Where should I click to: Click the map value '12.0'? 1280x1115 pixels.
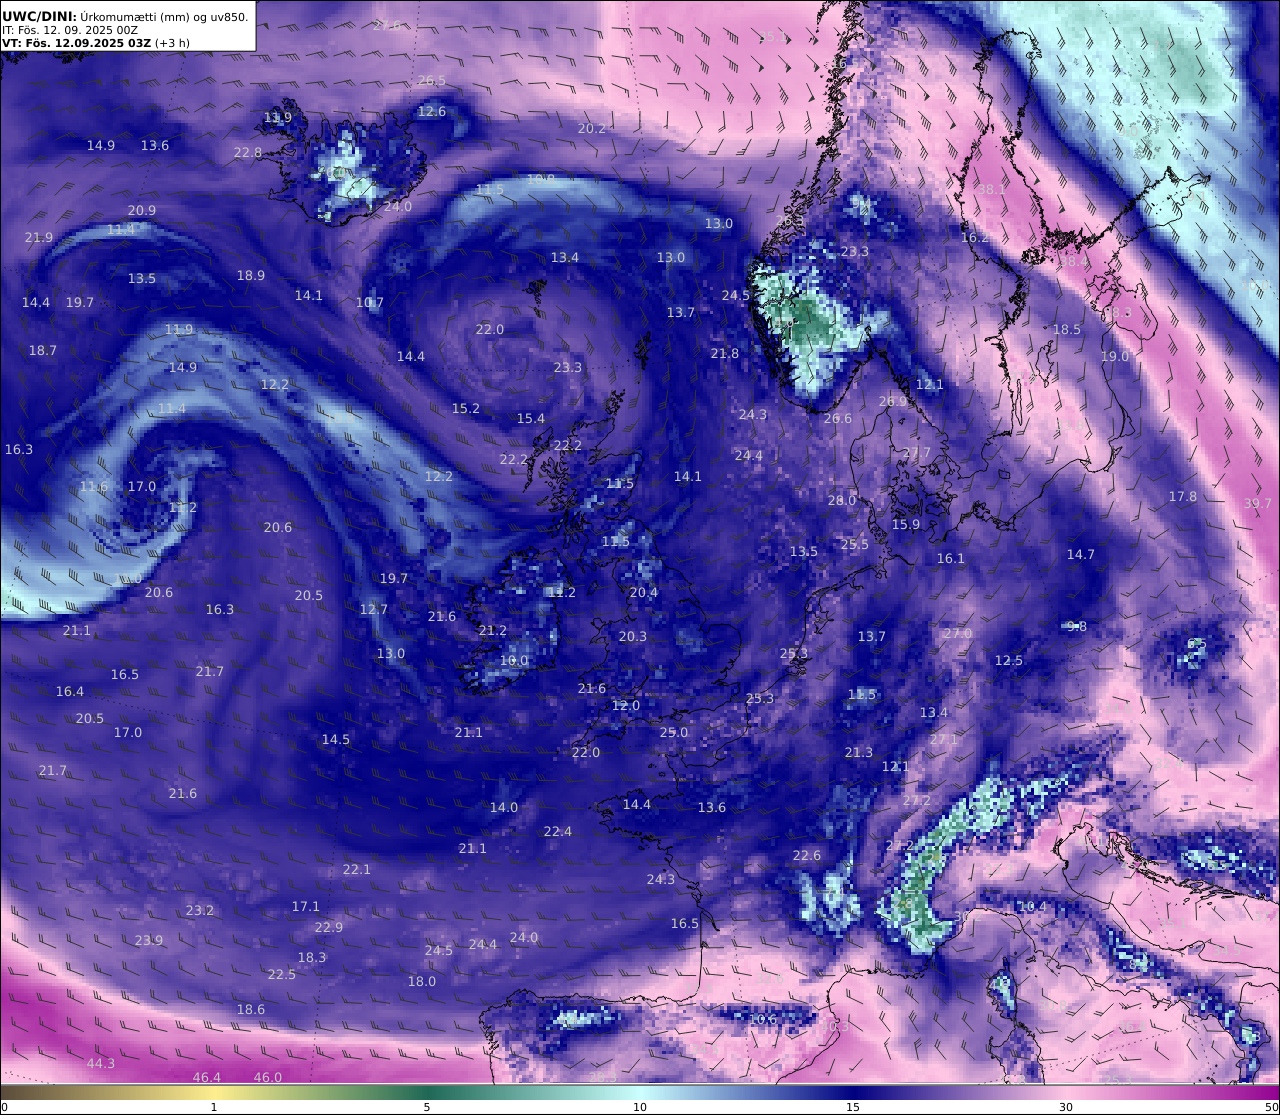626,705
